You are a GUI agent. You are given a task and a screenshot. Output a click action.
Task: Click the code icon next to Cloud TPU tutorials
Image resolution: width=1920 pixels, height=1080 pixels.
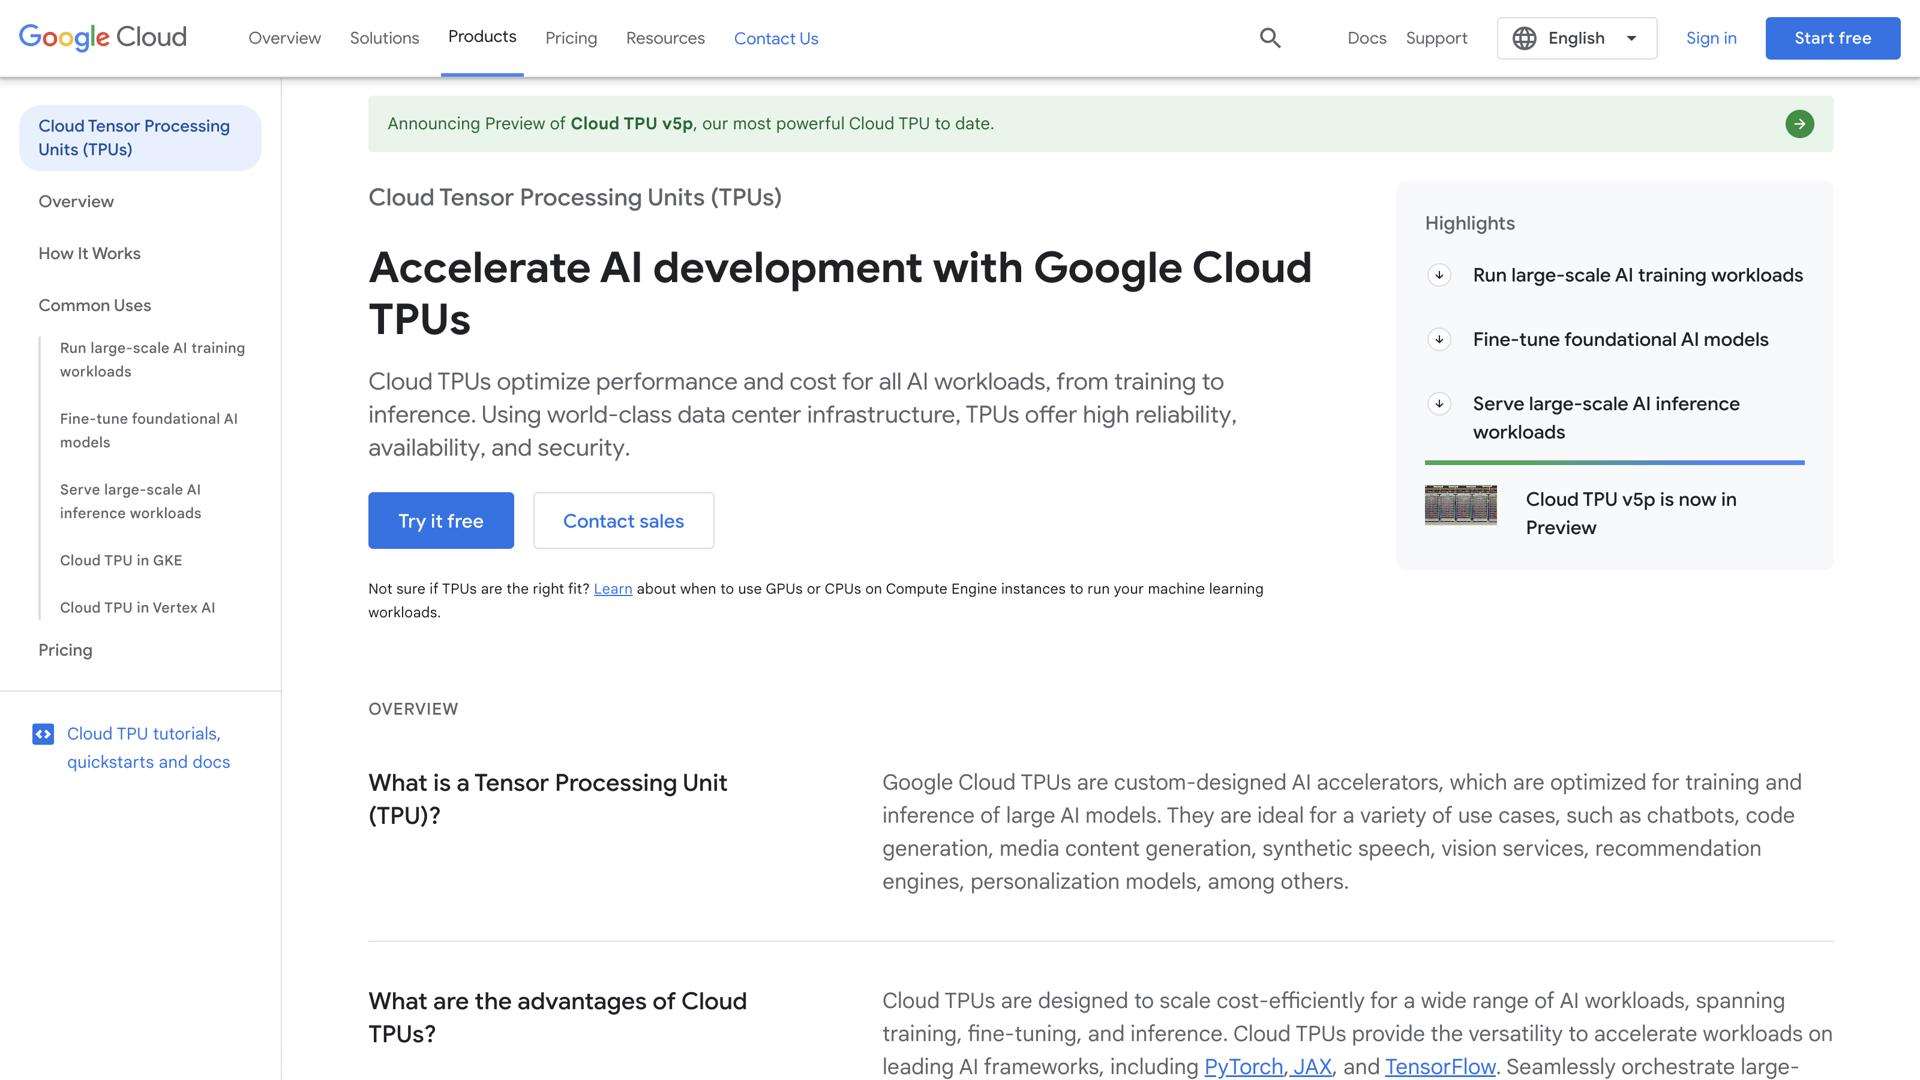click(x=43, y=733)
